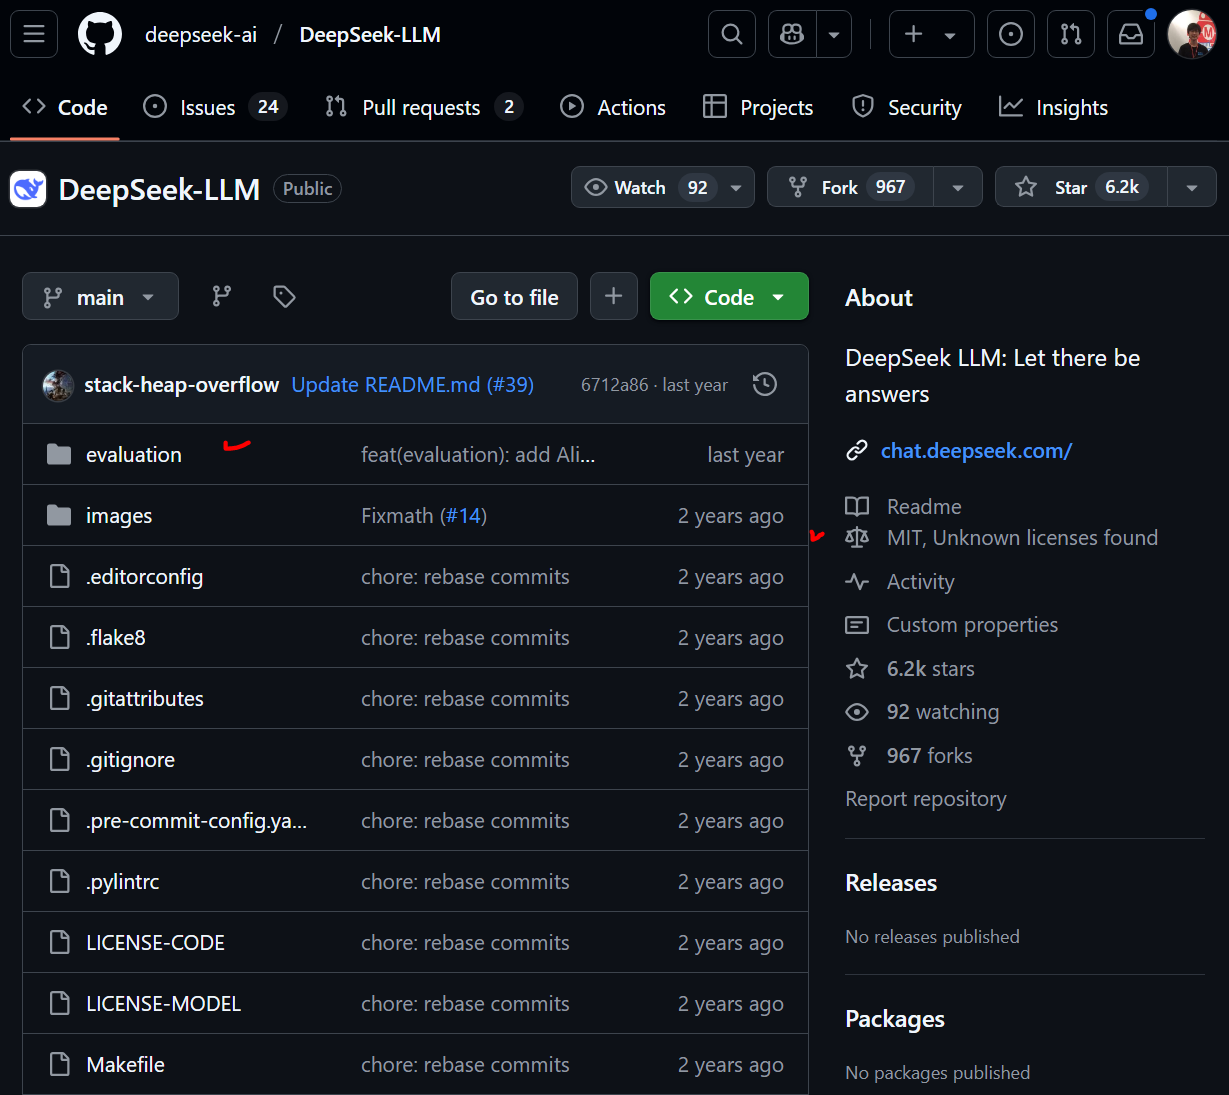Open the notifications inbox
This screenshot has height=1095, width=1229.
click(x=1131, y=34)
